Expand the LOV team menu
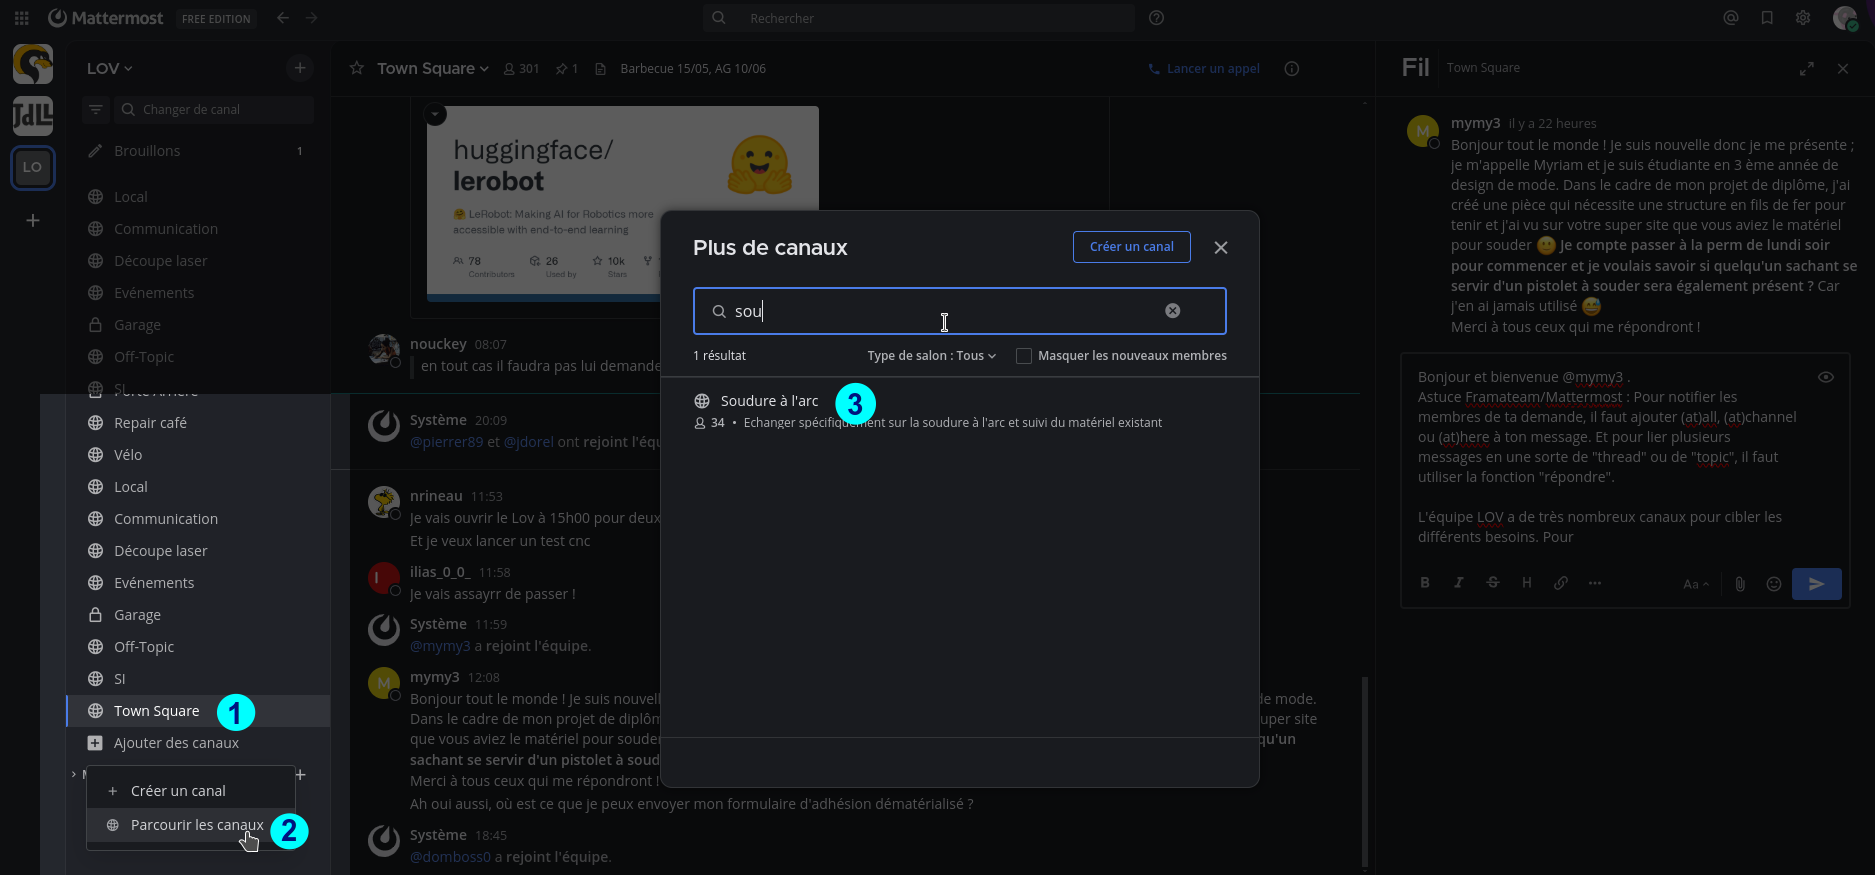 pos(109,68)
